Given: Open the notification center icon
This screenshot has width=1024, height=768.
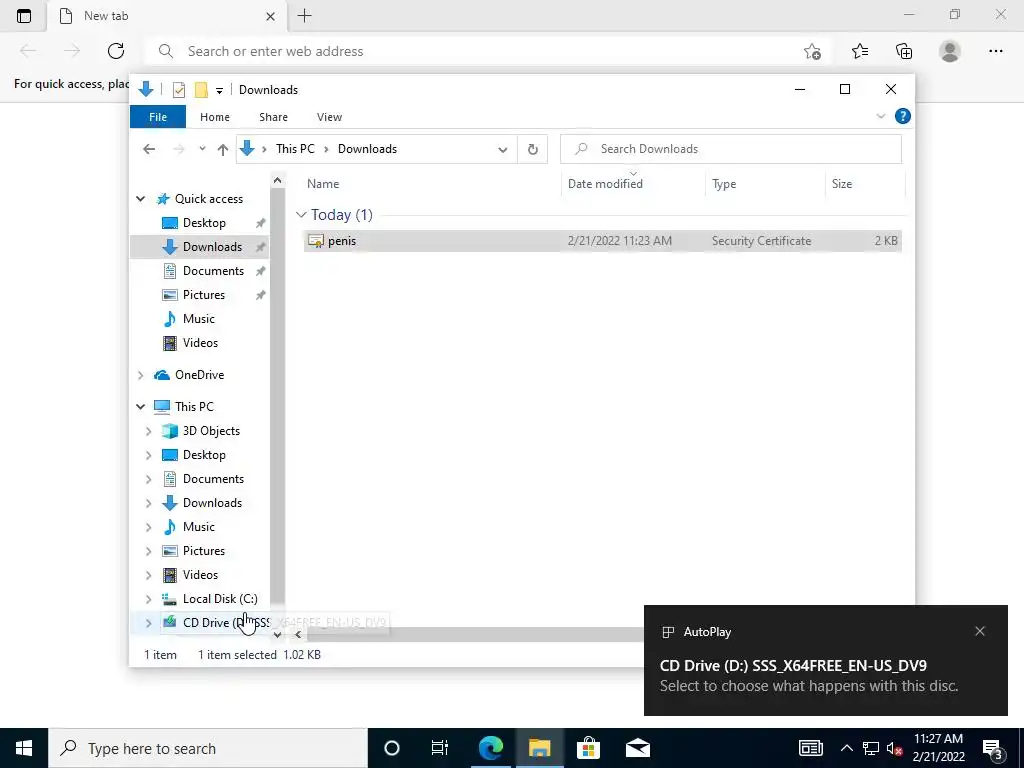Looking at the screenshot, I should (x=993, y=749).
